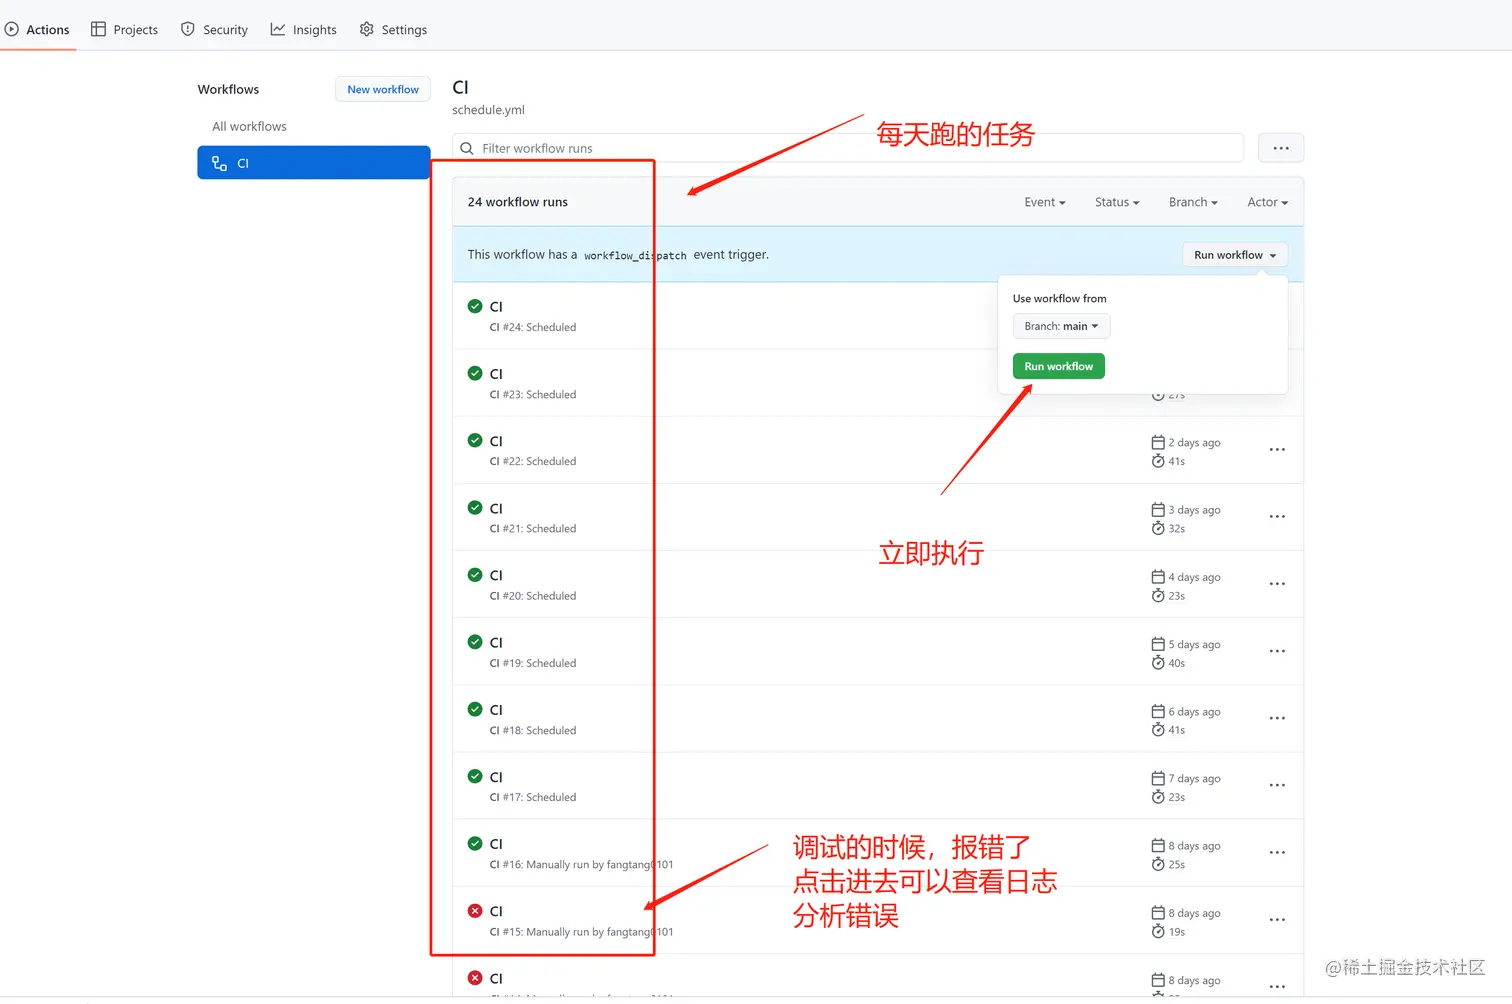
Task: Open options menu for run #21
Action: (1277, 517)
